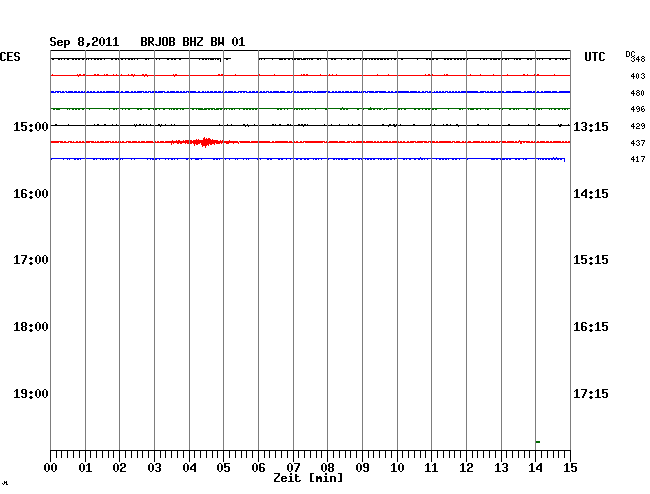Click the DC offset value 348
Image resolution: width=650 pixels, height=494 pixels.
[638, 59]
